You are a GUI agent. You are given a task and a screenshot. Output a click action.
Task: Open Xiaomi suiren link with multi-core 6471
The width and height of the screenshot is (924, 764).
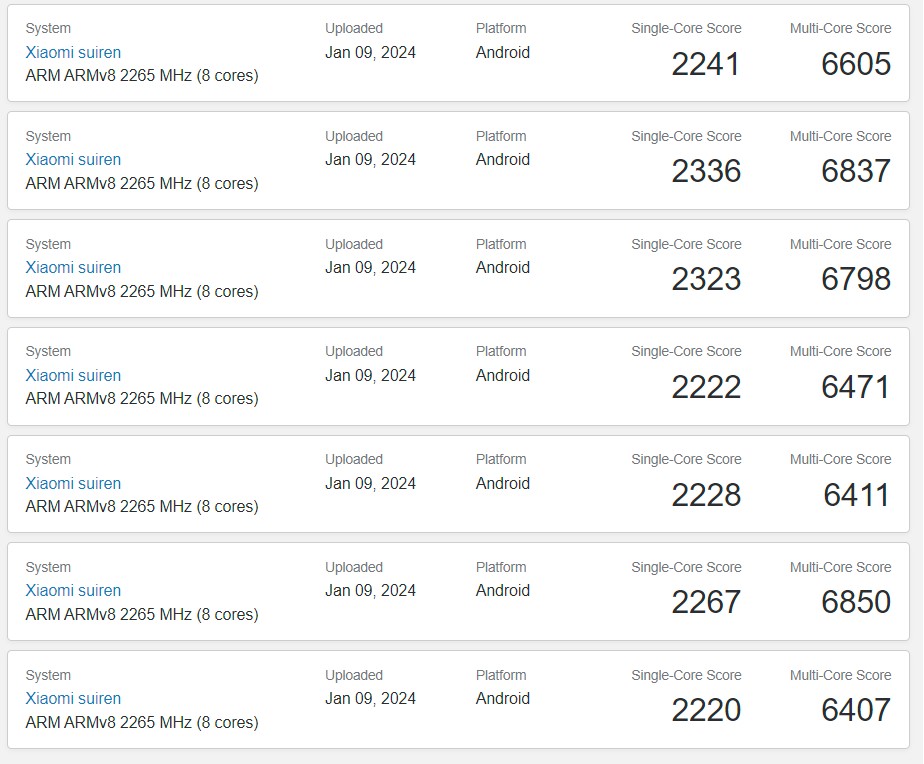[73, 375]
